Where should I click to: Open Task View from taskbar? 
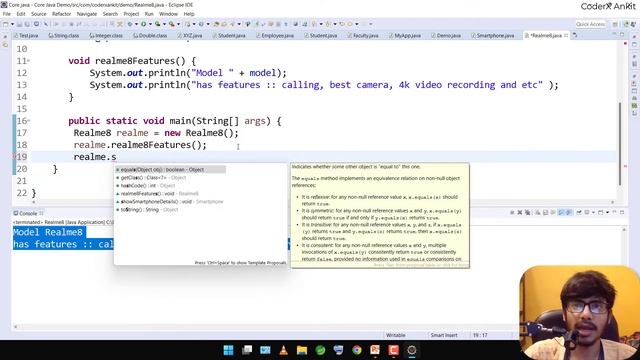(247, 350)
